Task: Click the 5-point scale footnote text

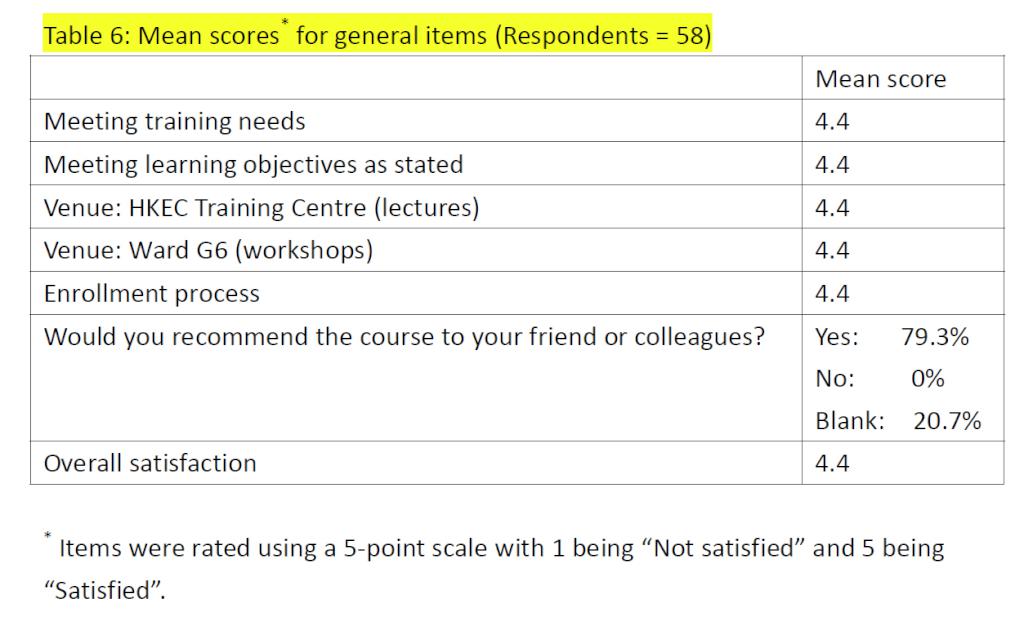Action: pyautogui.click(x=494, y=568)
